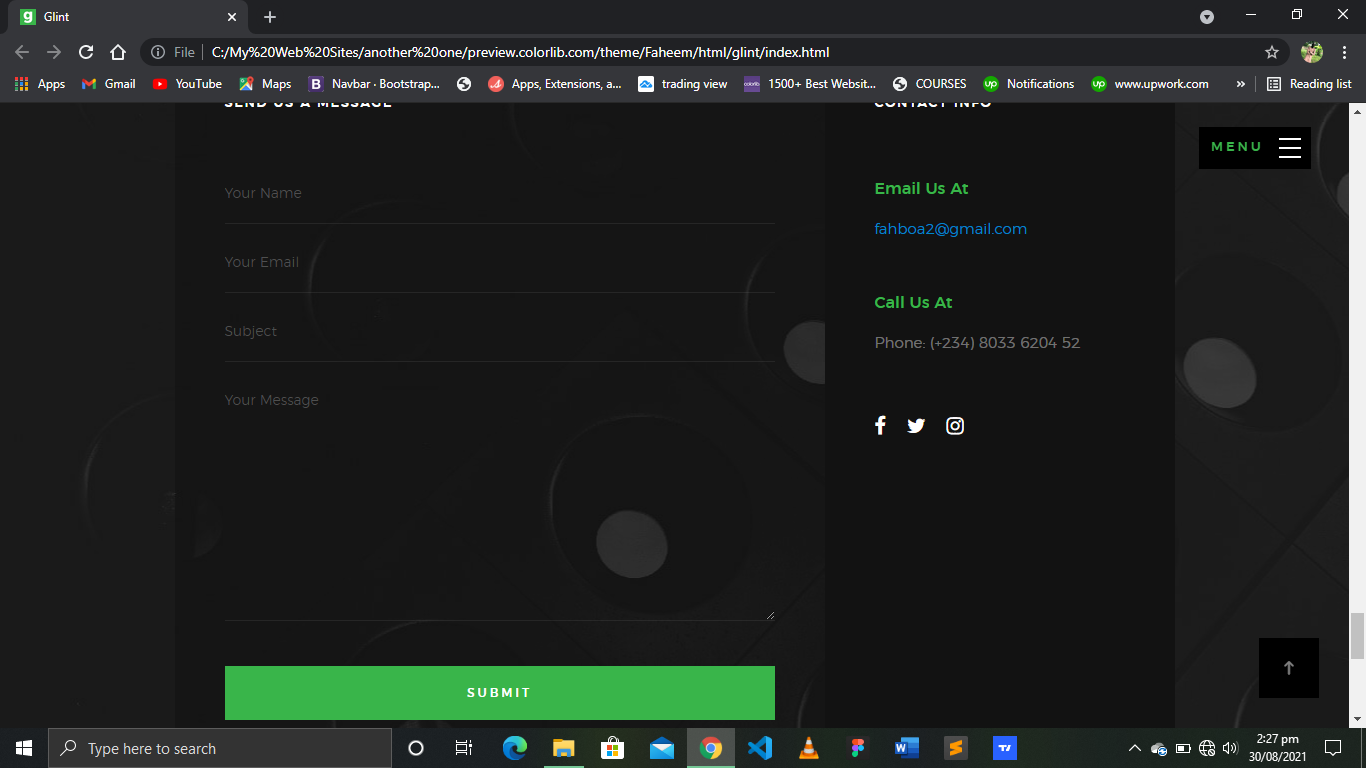Open Cortana circle on taskbar
This screenshot has width=1366, height=768.
coord(416,748)
